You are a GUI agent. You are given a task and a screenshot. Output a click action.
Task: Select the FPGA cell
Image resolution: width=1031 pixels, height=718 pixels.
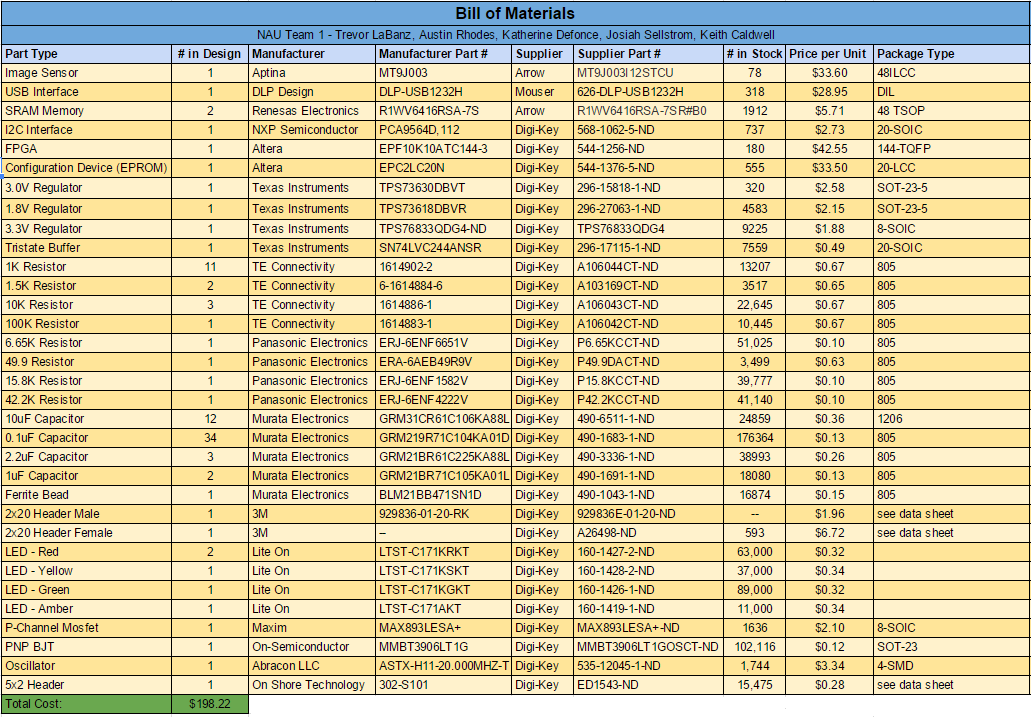[86, 149]
